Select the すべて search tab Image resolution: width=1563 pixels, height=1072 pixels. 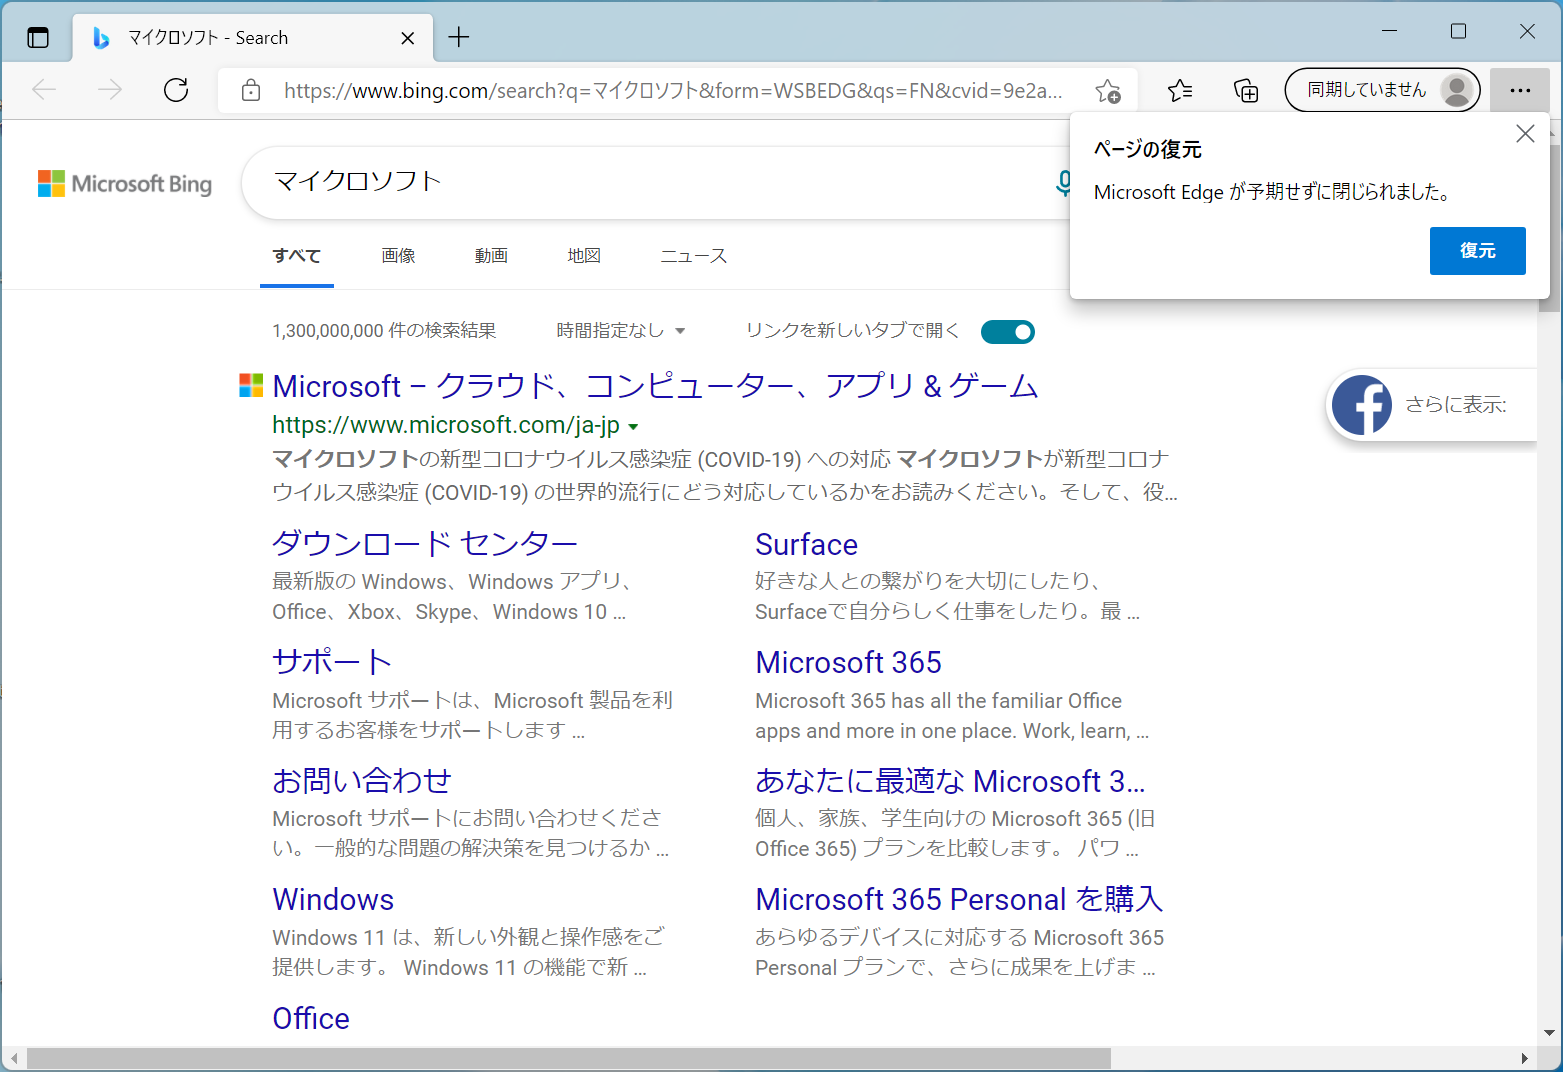pos(297,256)
